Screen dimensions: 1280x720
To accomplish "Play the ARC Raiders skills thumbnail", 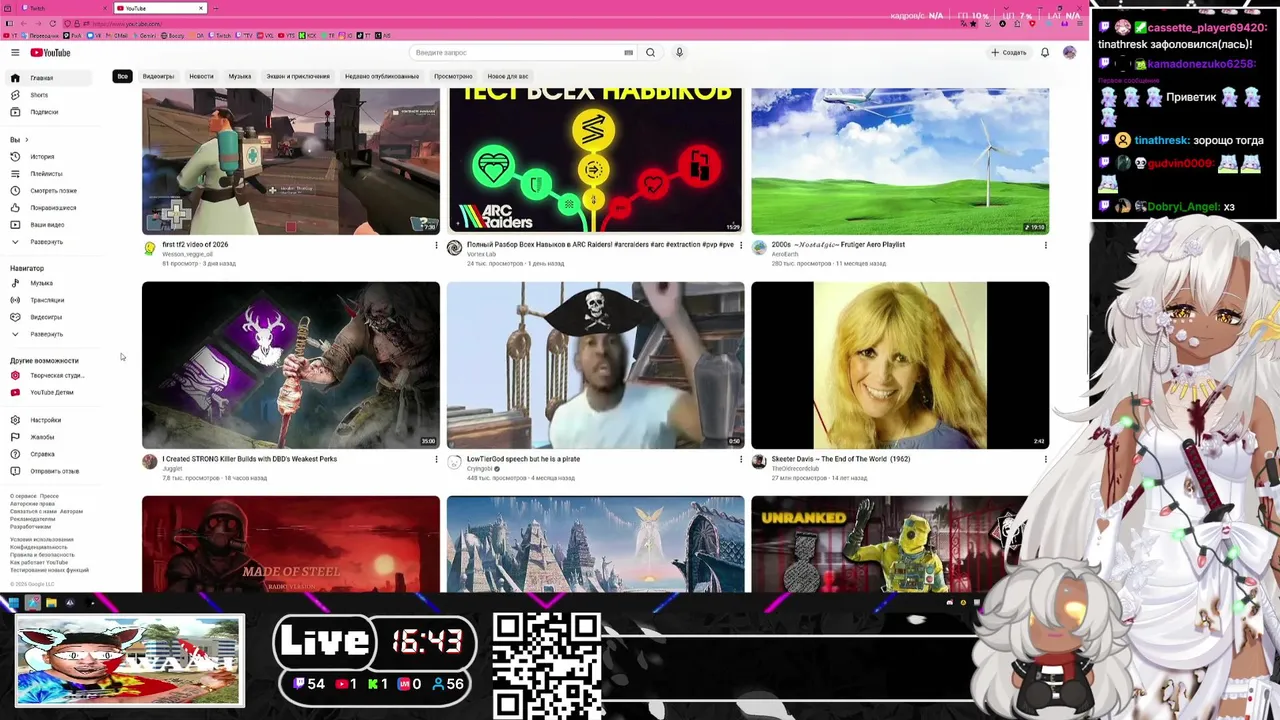I will 595,161.
